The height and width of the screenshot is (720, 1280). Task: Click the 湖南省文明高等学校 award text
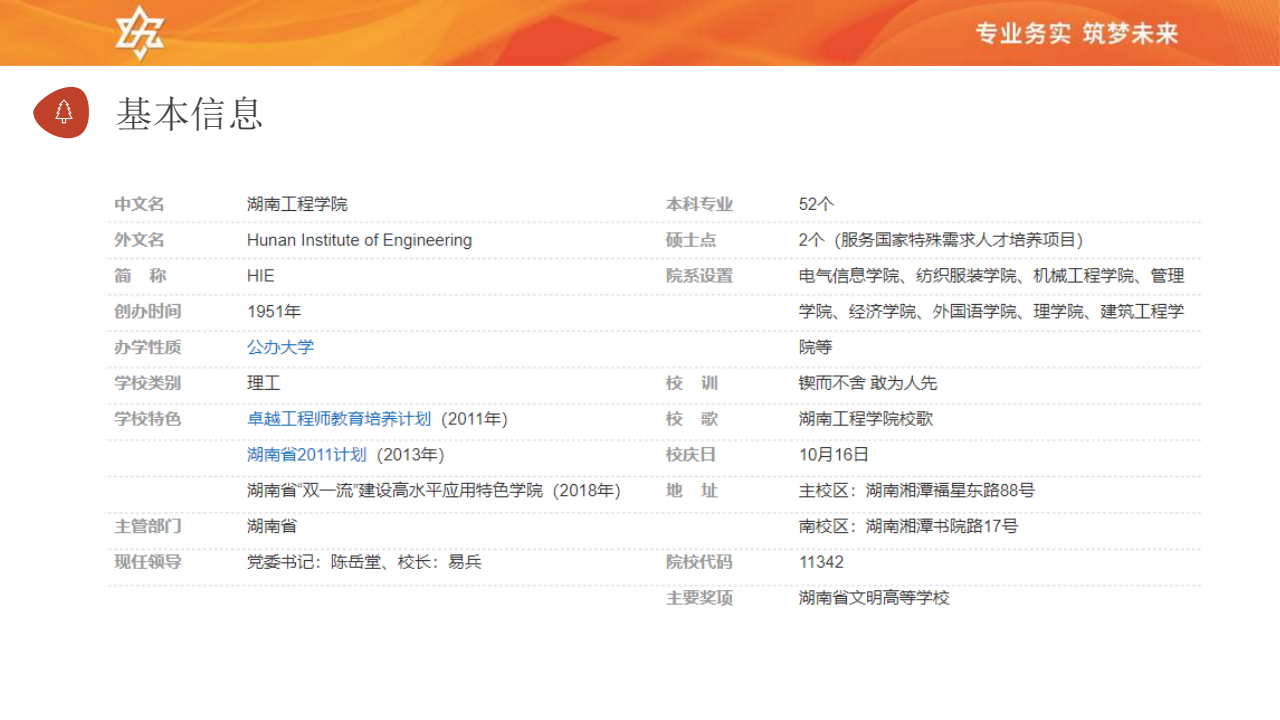873,598
